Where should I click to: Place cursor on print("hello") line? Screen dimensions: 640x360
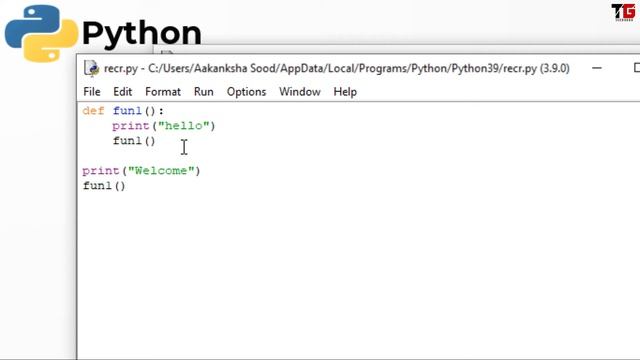pyautogui.click(x=164, y=126)
